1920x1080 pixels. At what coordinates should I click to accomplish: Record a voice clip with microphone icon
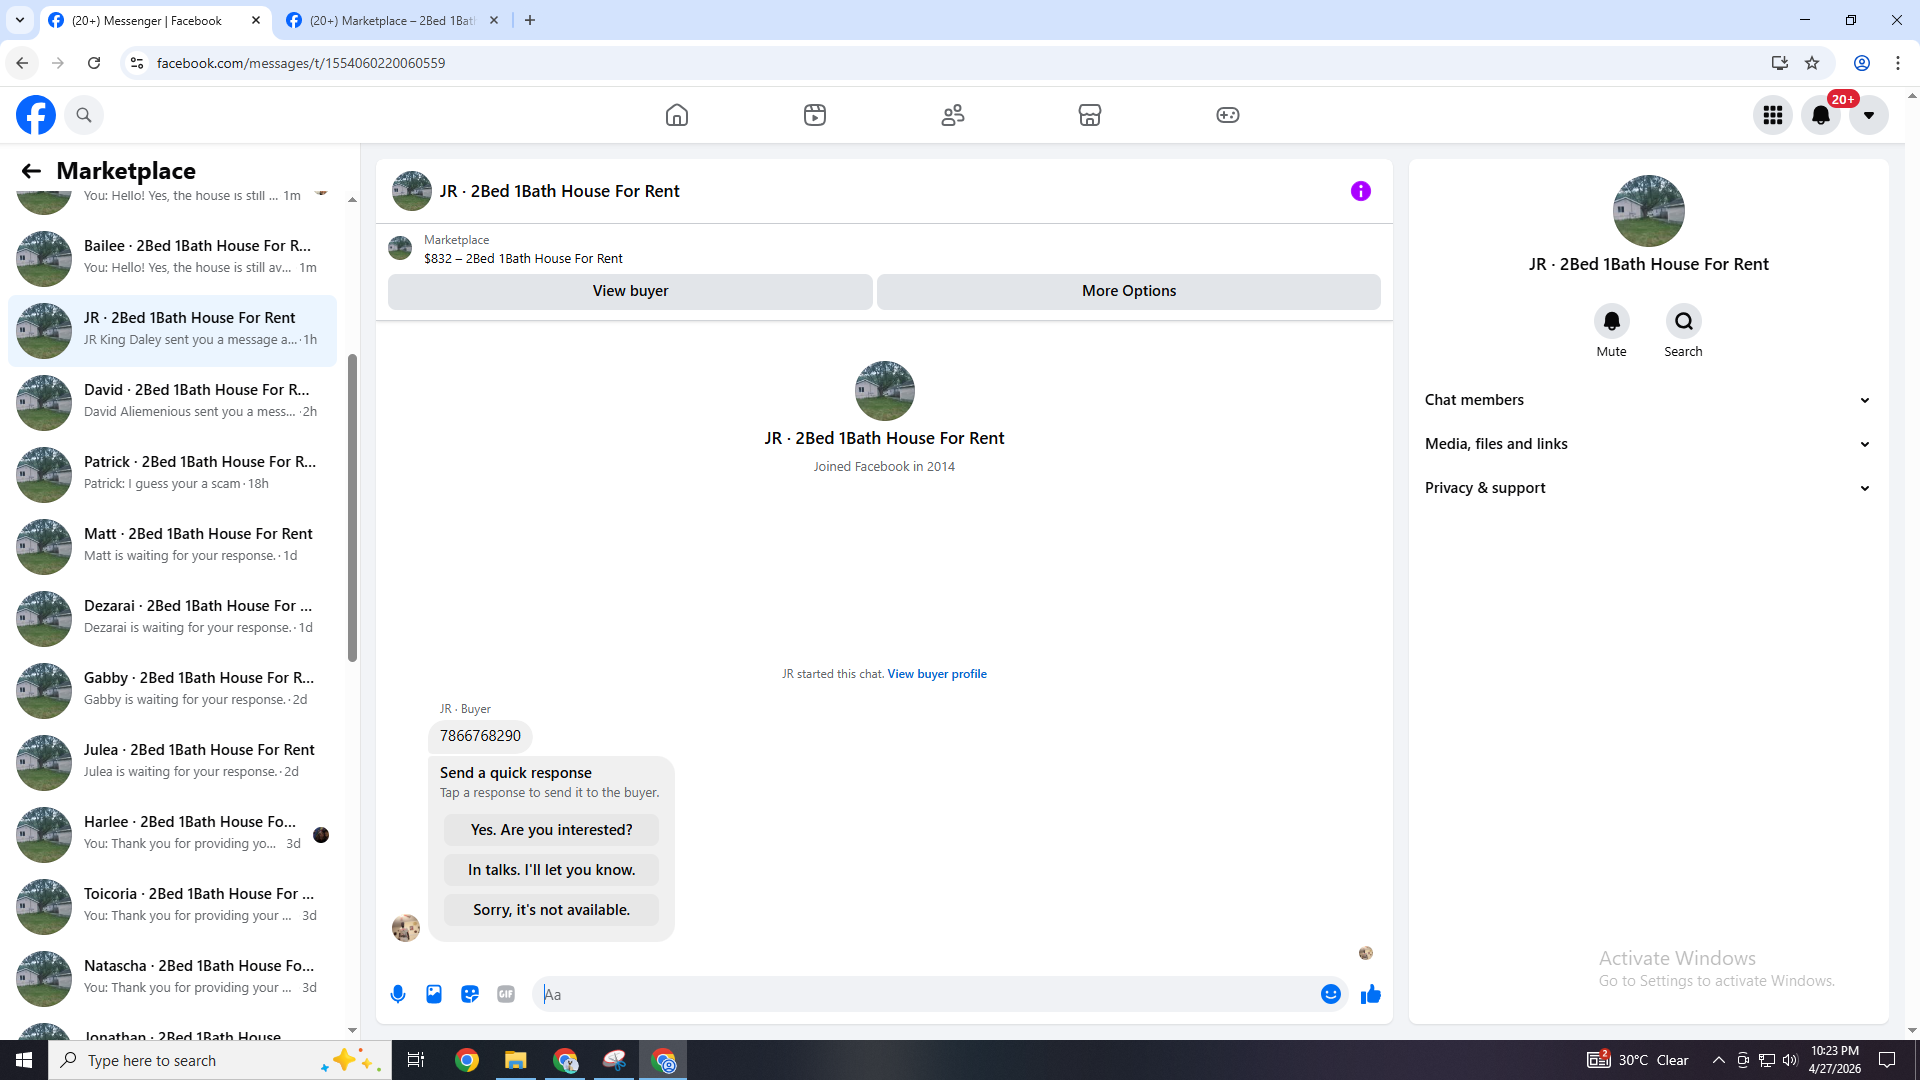pos(398,994)
